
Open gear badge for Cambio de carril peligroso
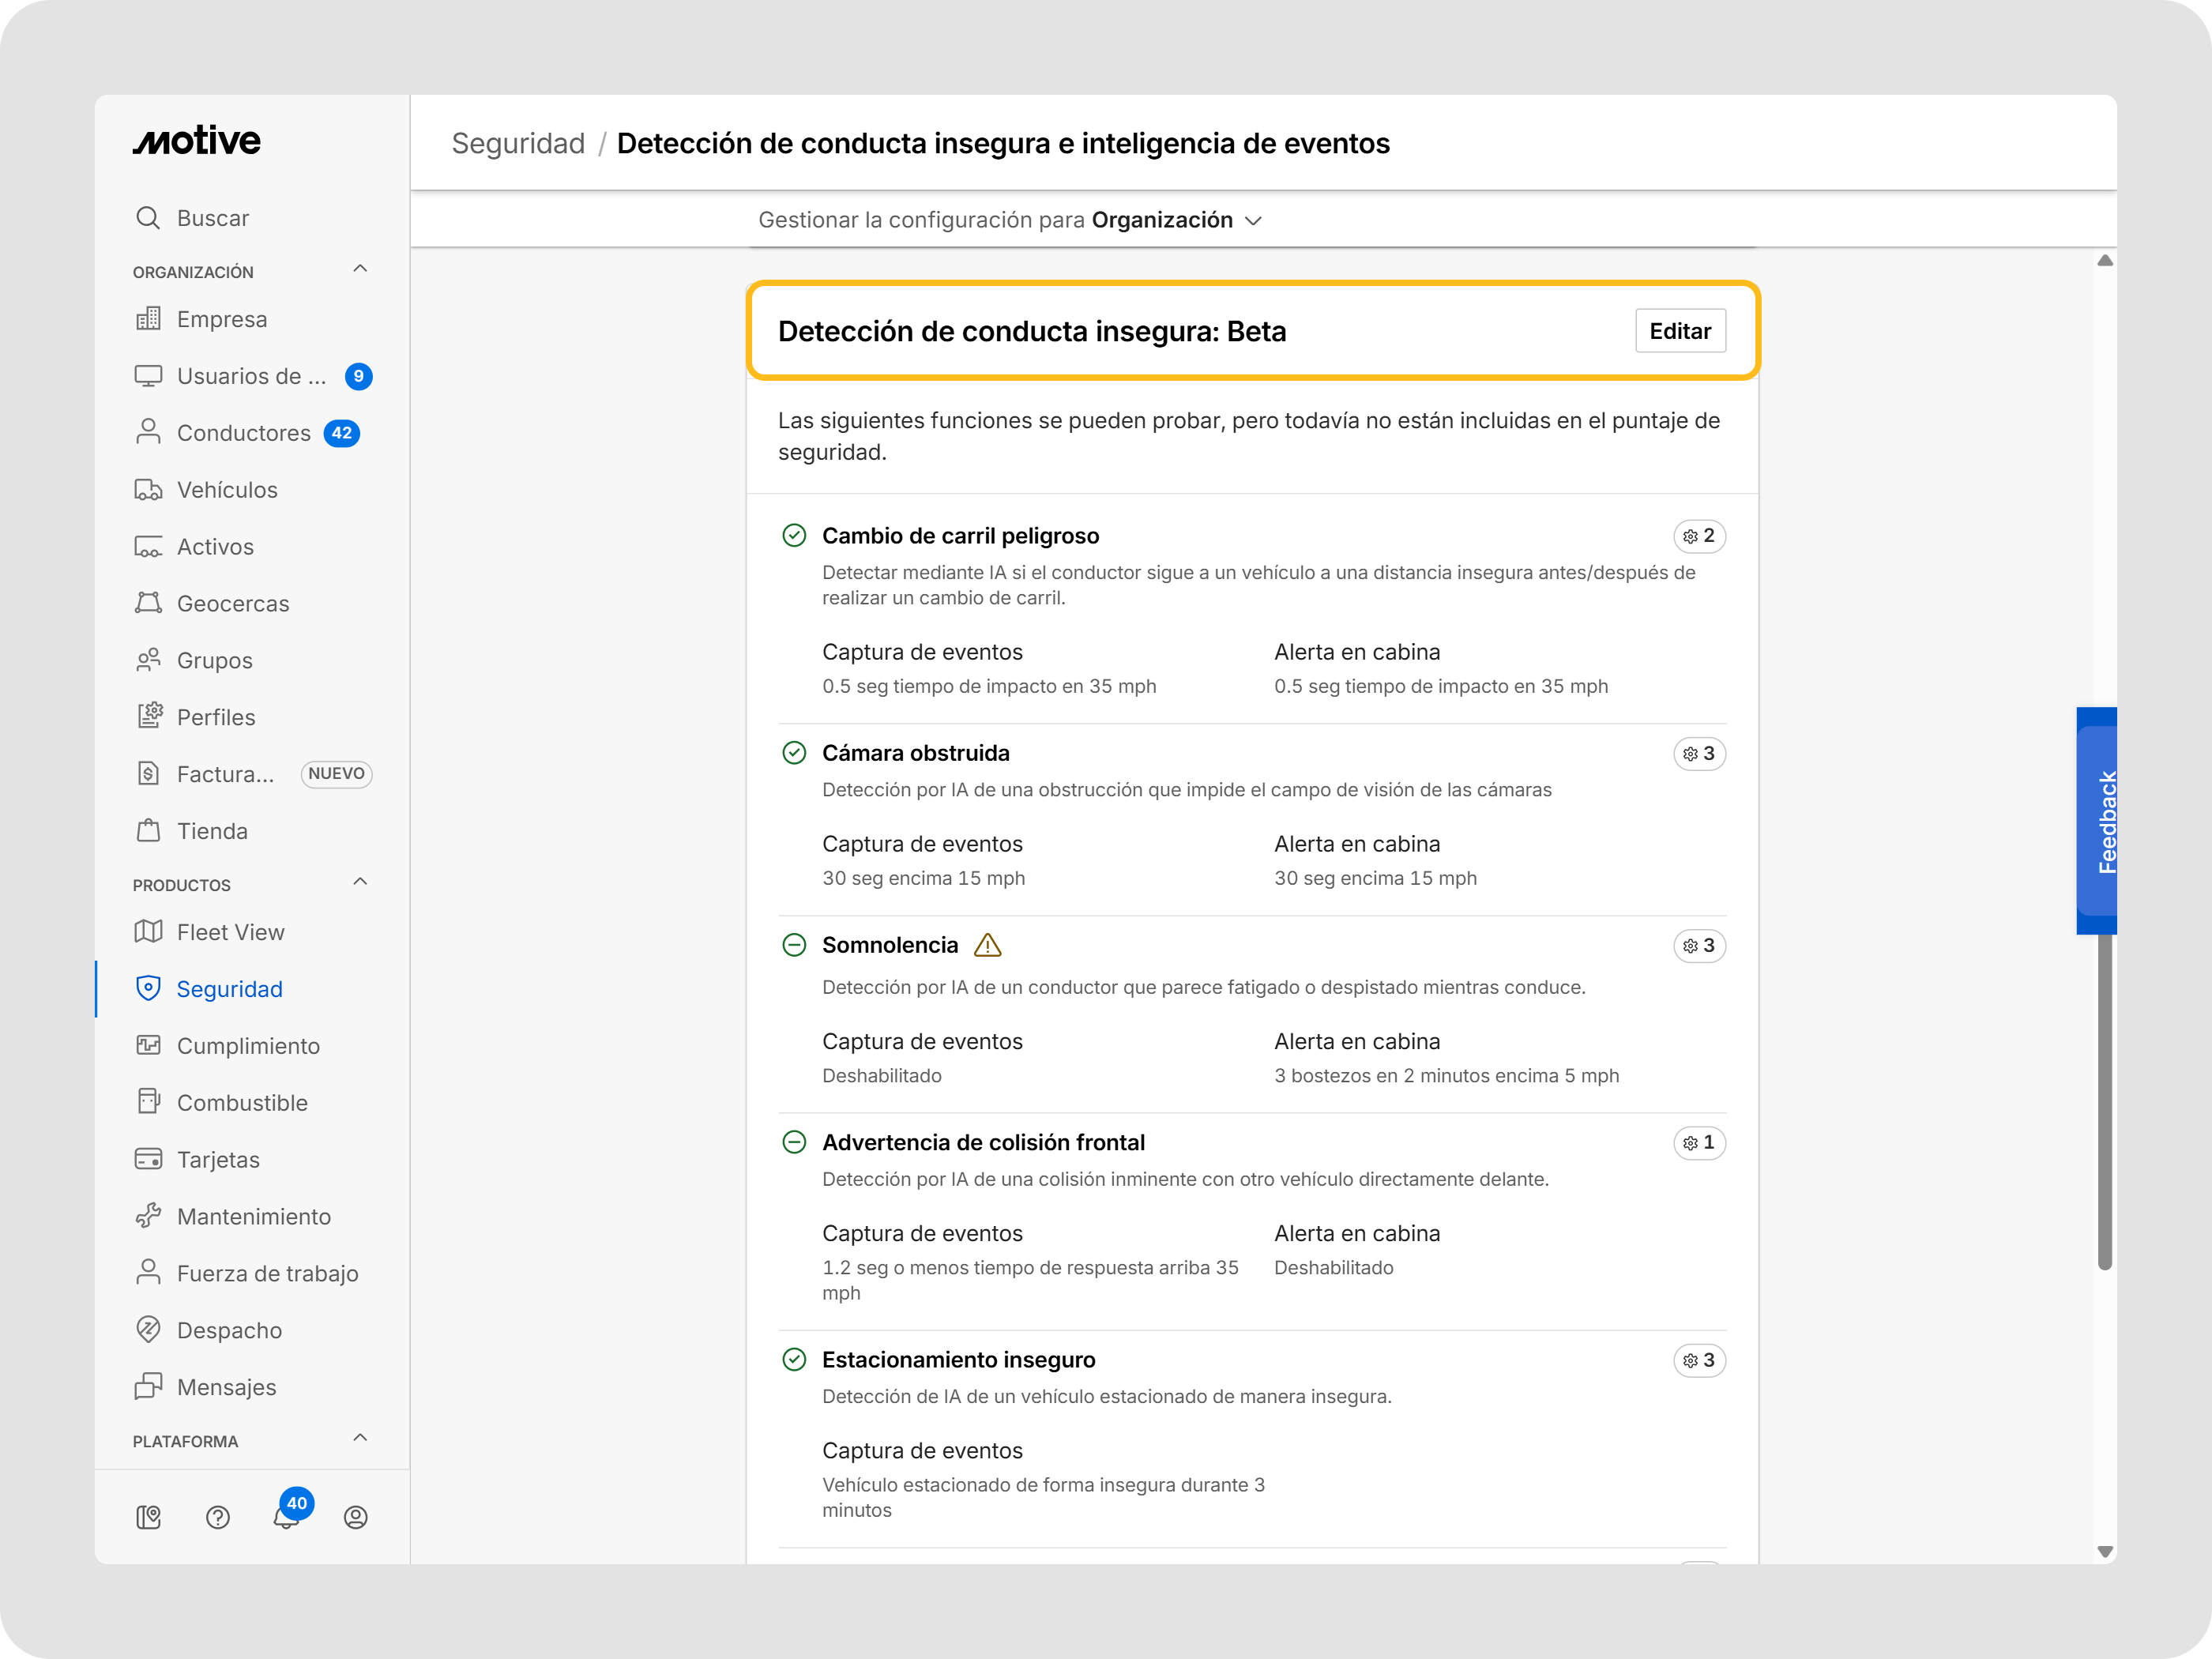(1699, 536)
